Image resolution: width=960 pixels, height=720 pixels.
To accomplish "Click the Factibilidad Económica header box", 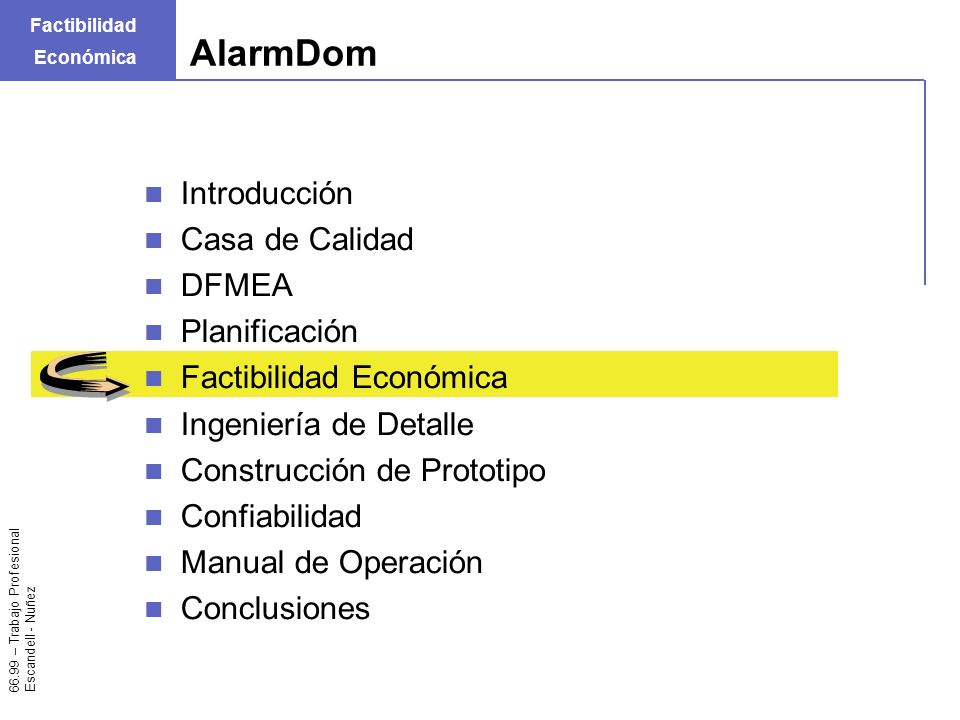I will [88, 40].
